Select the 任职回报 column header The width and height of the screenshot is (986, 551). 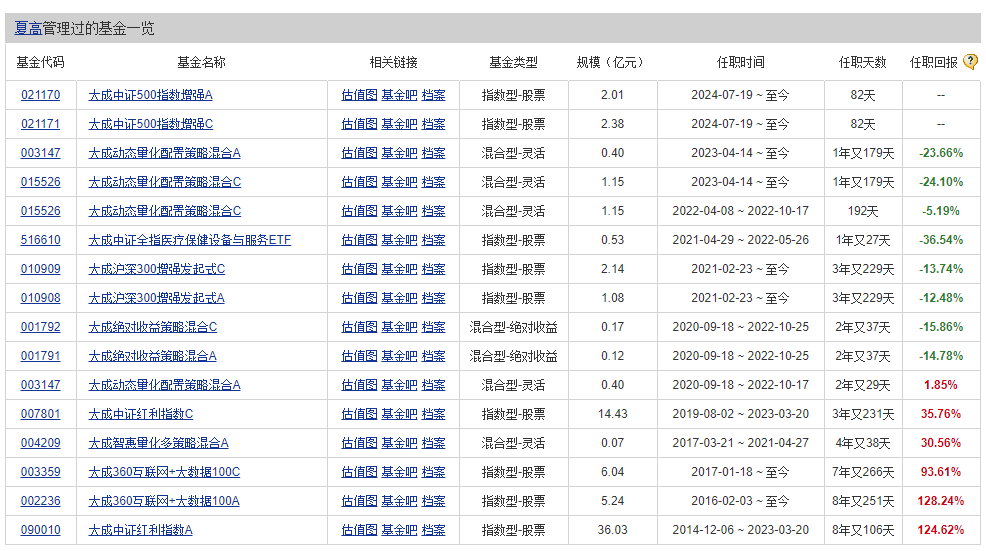[934, 62]
